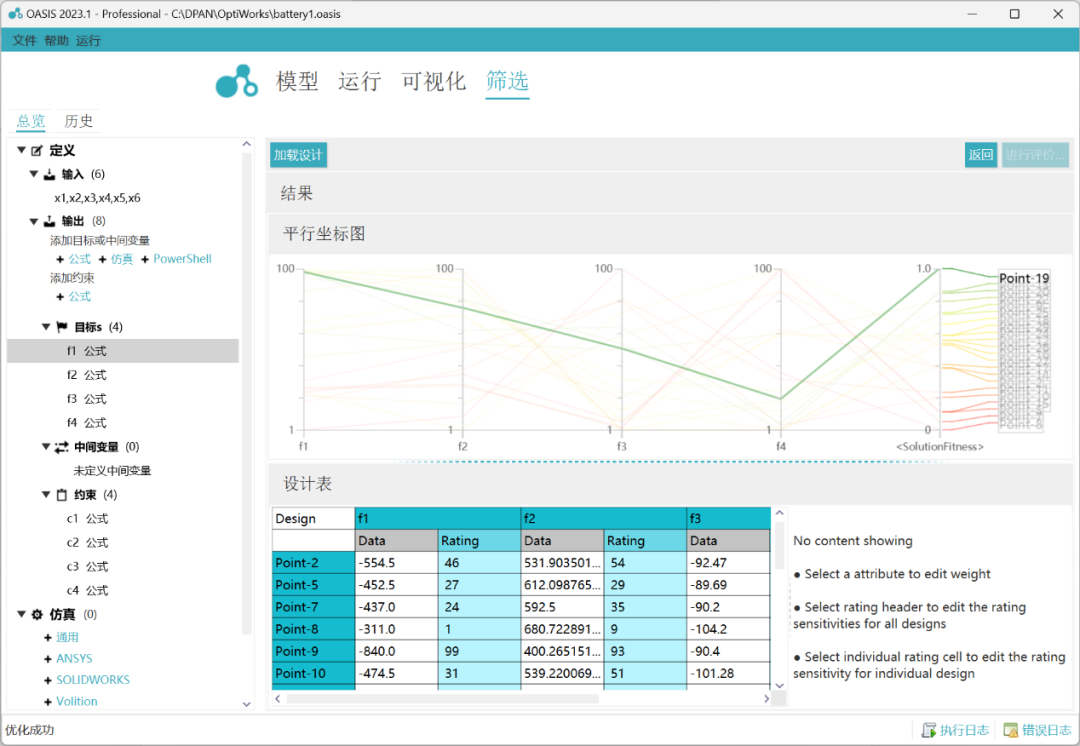Viewport: 1080px width, 746px height.
Task: Add a constraint via 公式 link under 添加约束
Action: (80, 297)
